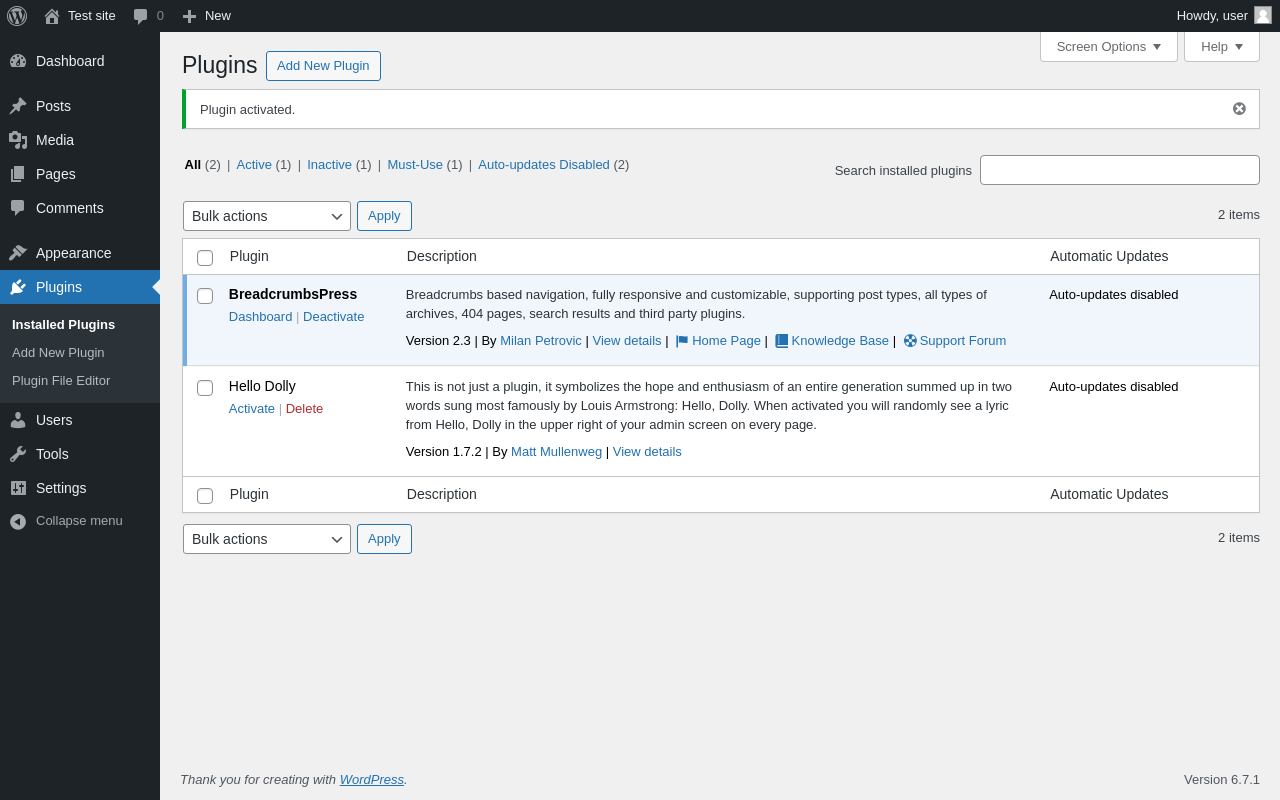Click the Knowledge Base book icon
Screen dimensions: 1280x800
tap(782, 341)
